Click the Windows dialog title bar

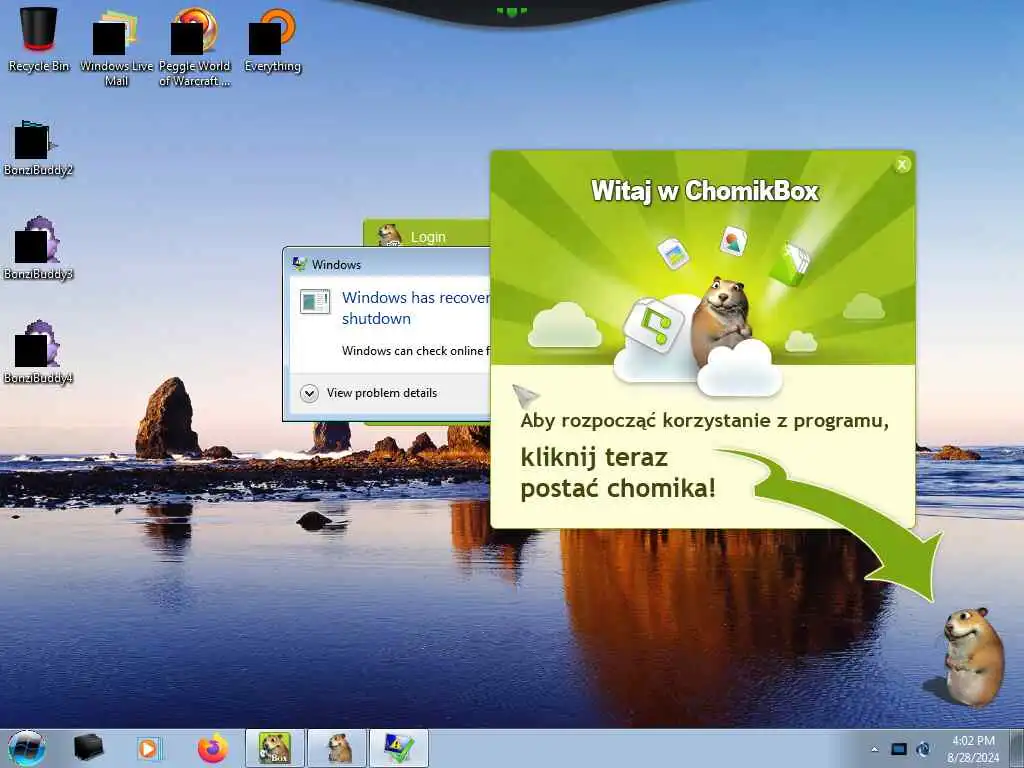(387, 264)
